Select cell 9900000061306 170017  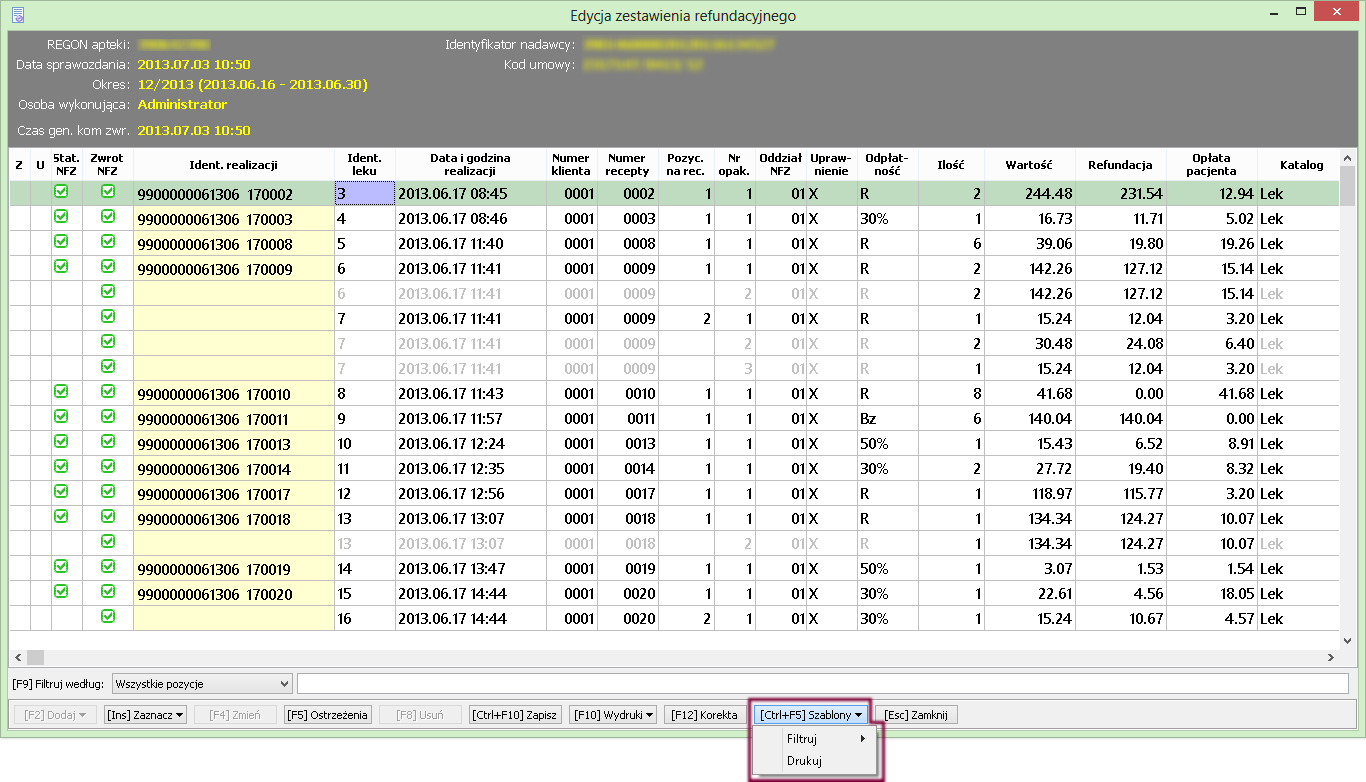coord(233,494)
